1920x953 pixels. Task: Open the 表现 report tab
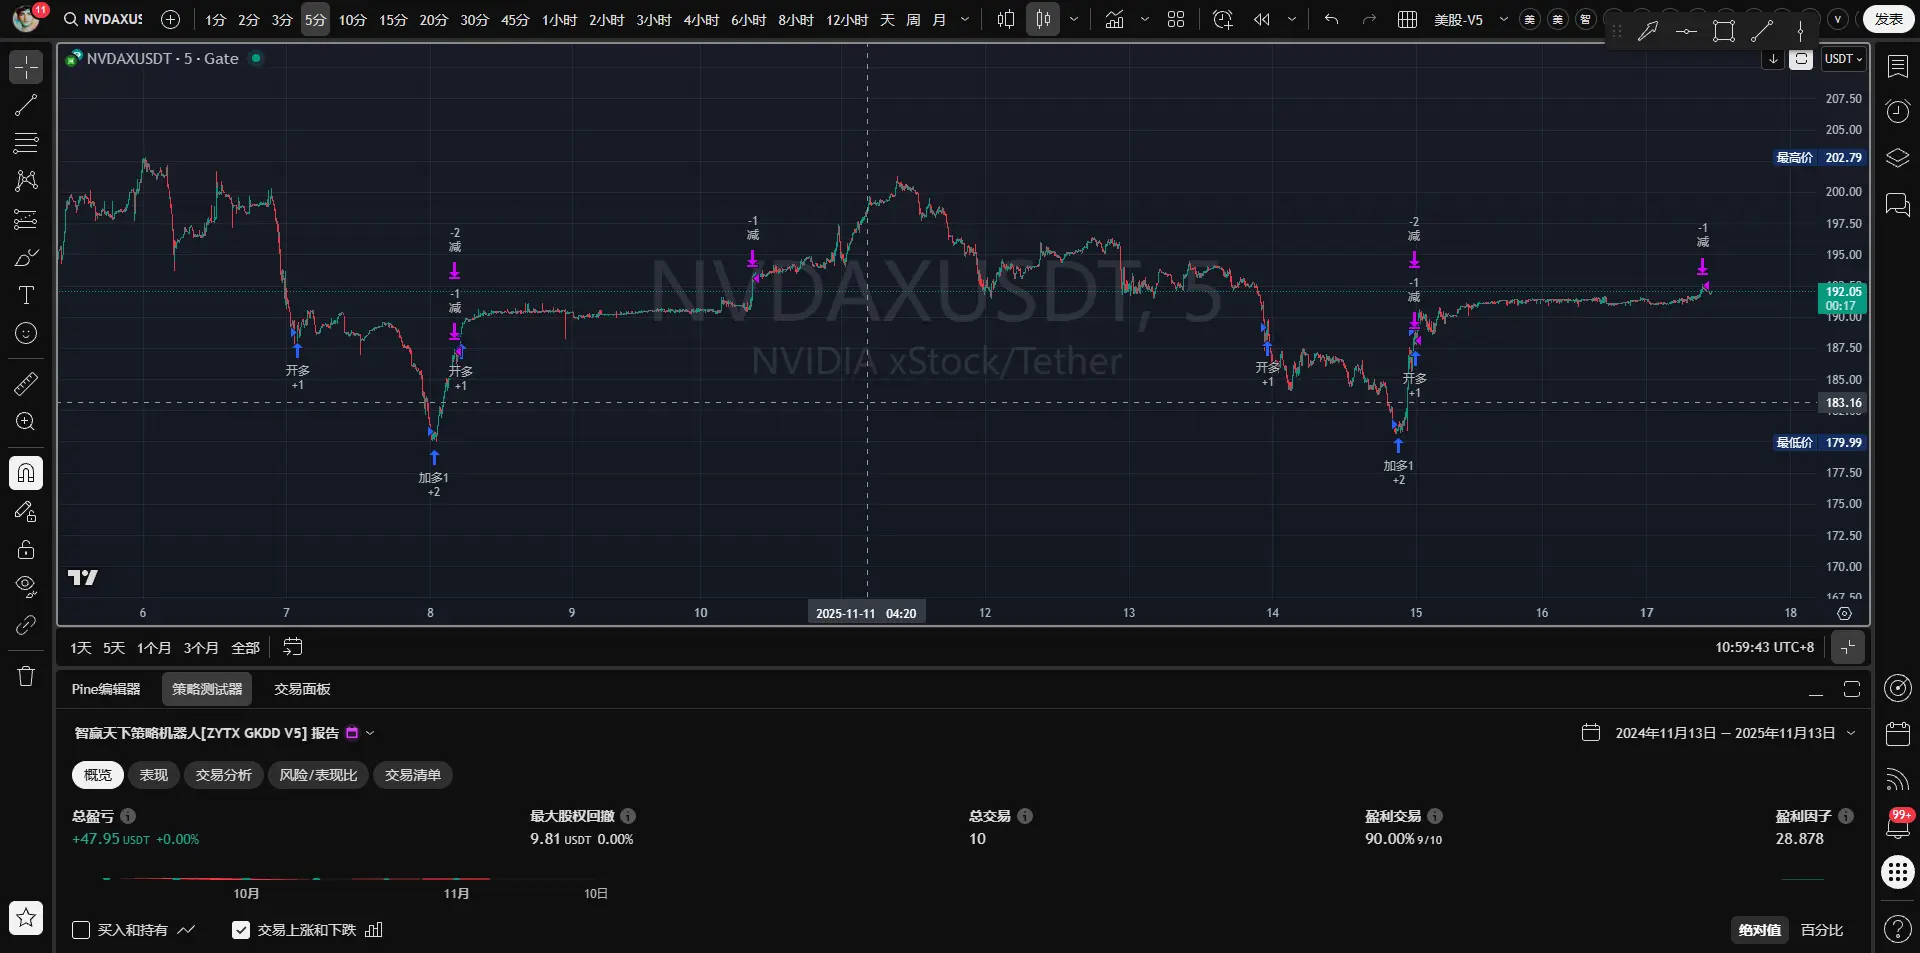pos(153,775)
